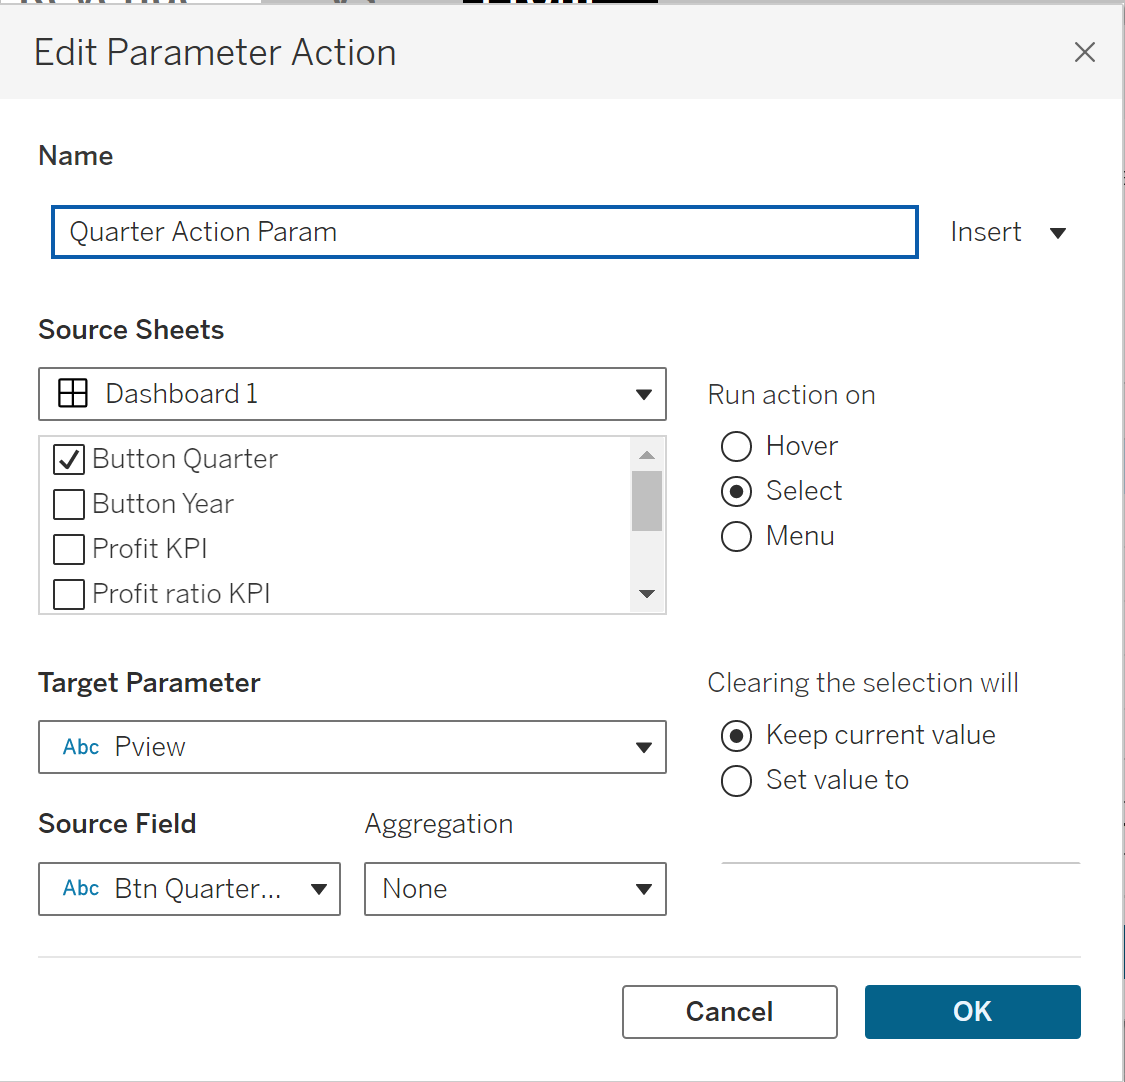Close the Edit Parameter Action dialog

tap(1084, 52)
